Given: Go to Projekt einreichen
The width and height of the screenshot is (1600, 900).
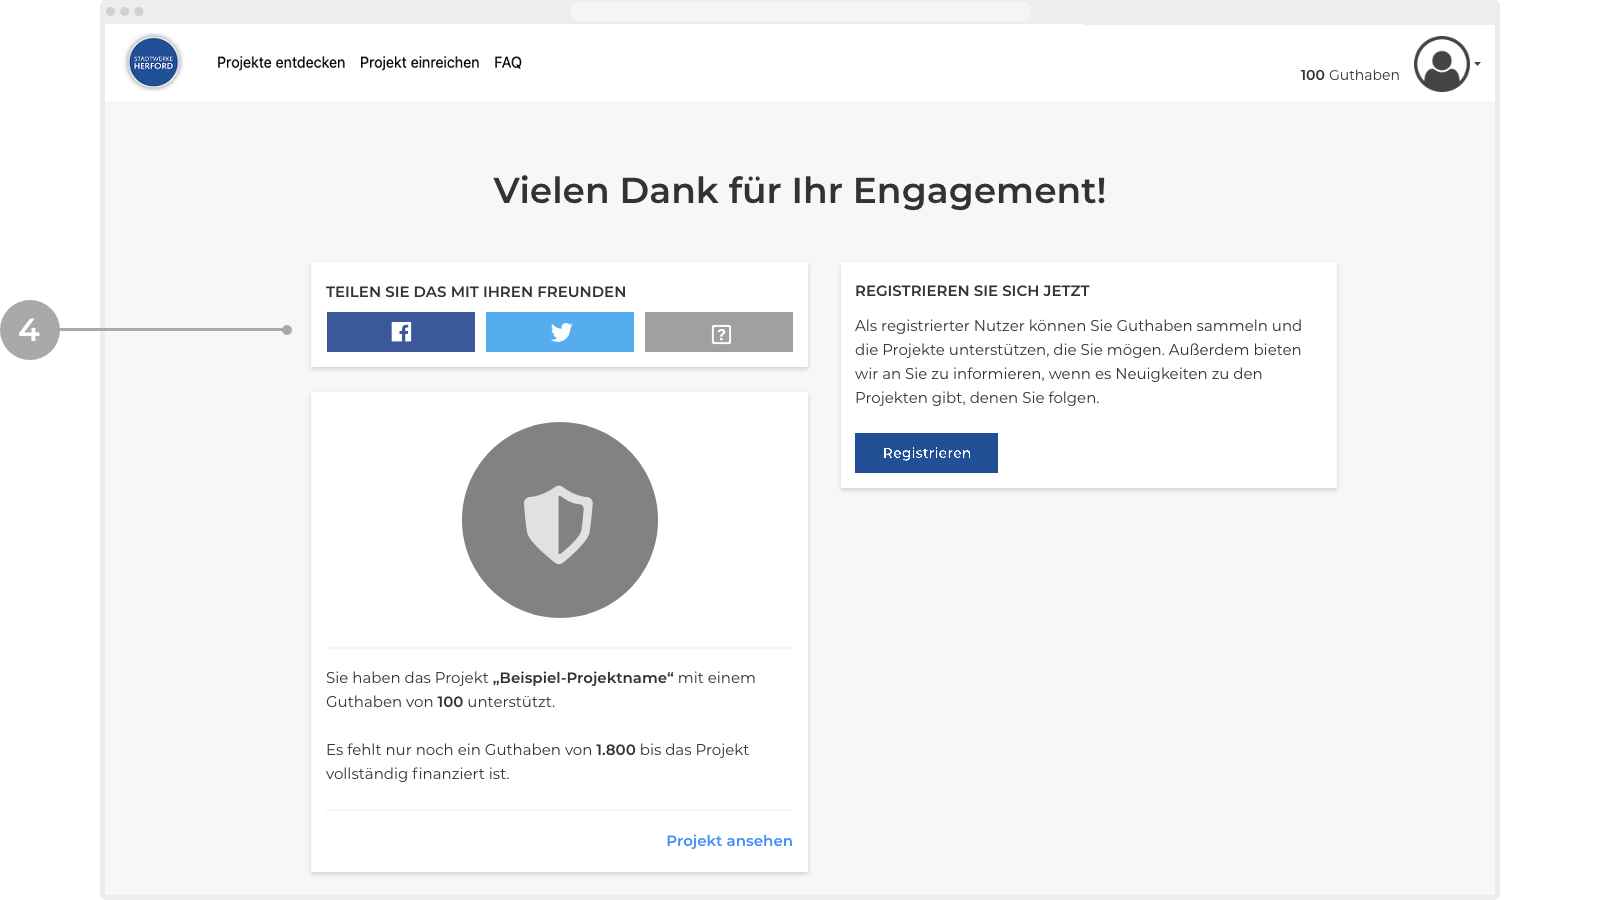Looking at the screenshot, I should point(419,62).
